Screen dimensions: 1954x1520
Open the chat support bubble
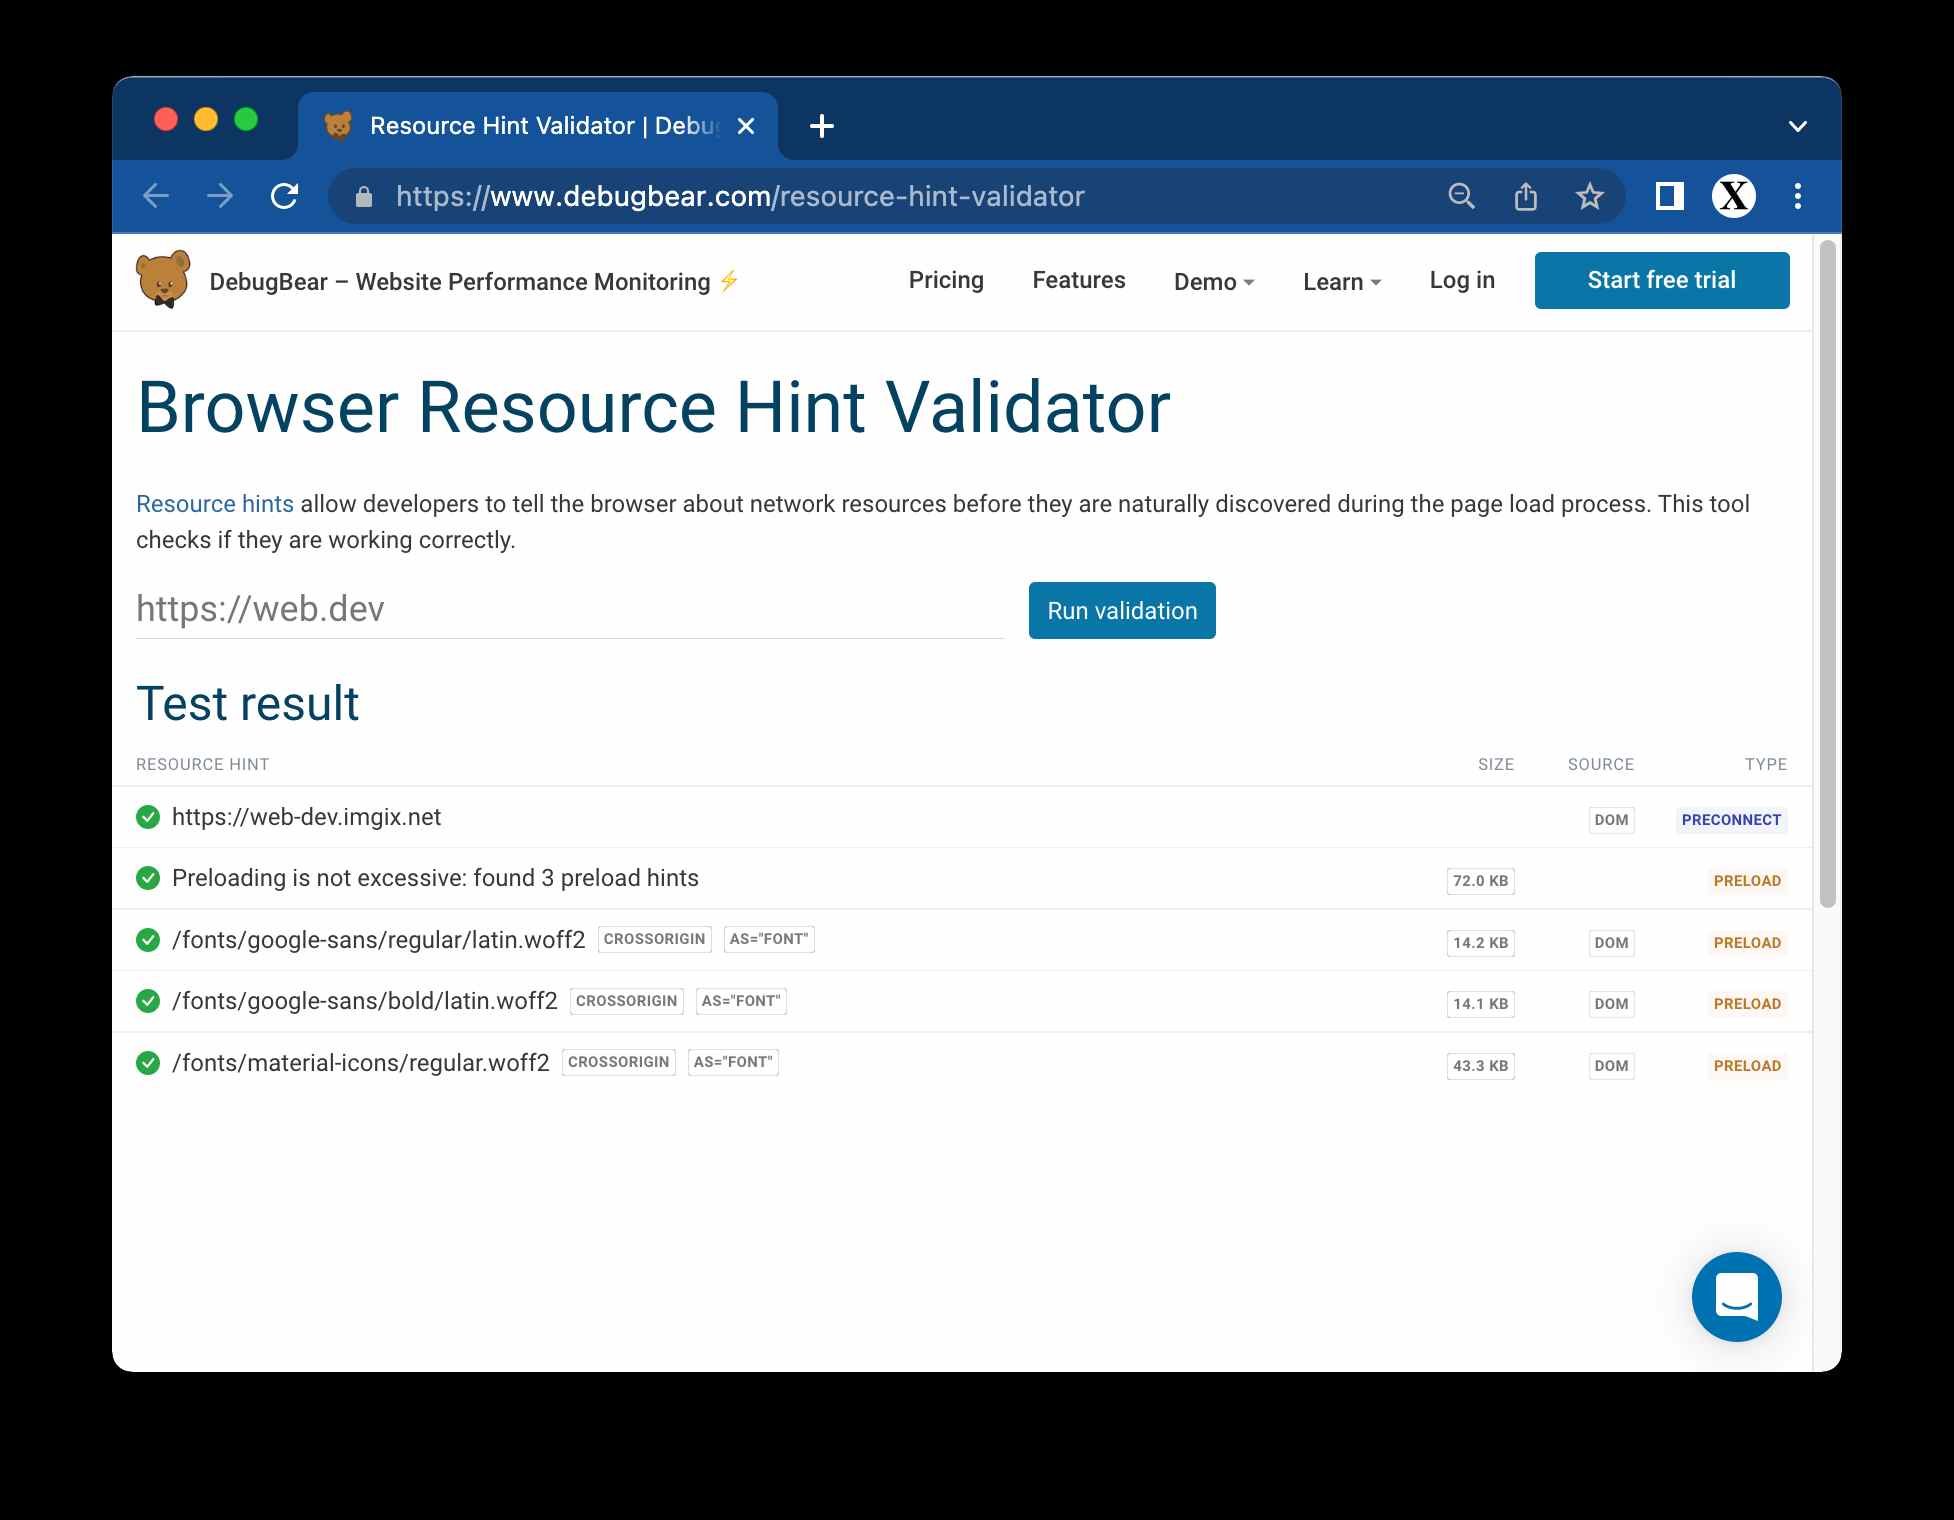[1736, 1296]
